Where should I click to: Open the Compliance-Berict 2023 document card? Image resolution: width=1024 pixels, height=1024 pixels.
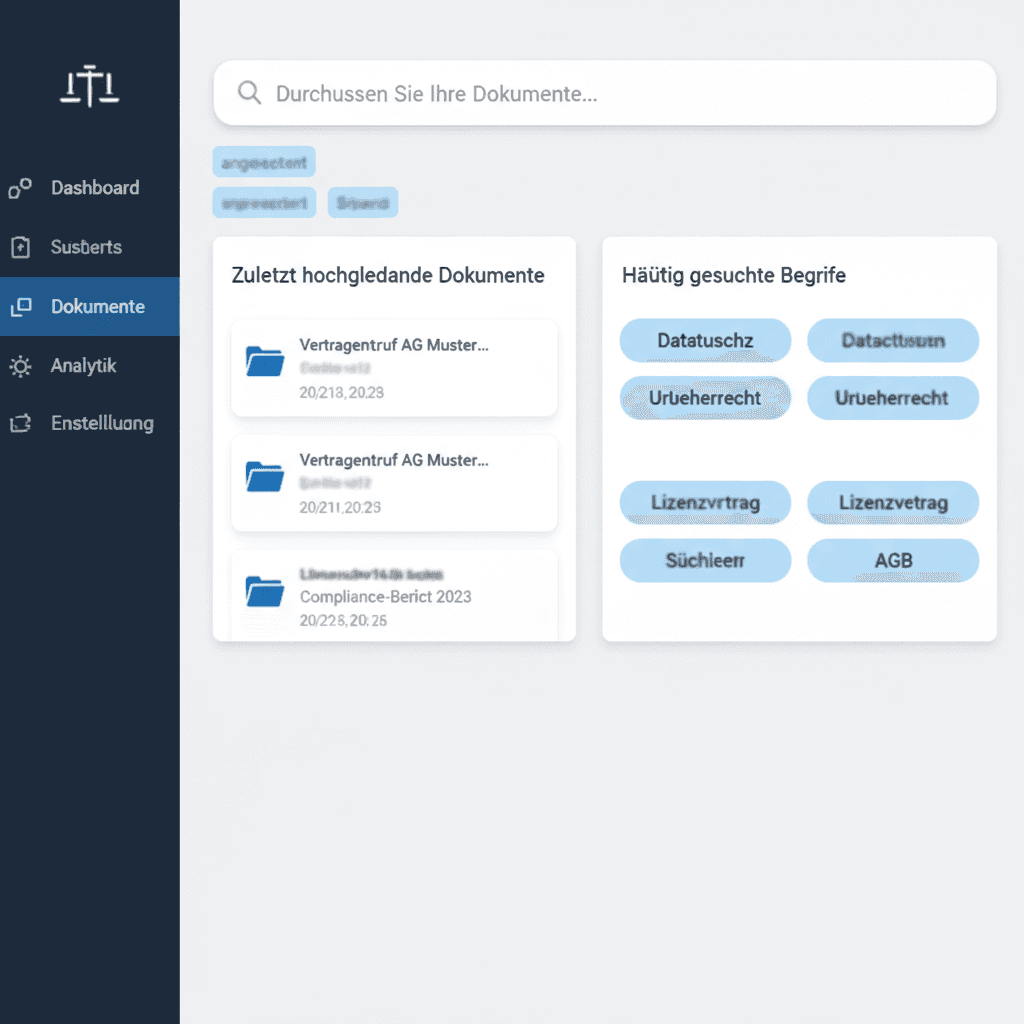click(394, 595)
